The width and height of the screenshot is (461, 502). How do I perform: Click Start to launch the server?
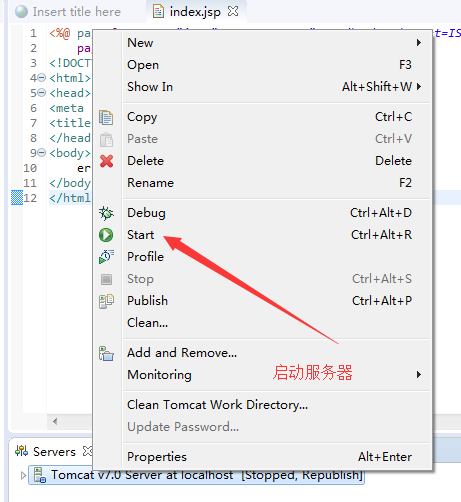pos(276,235)
